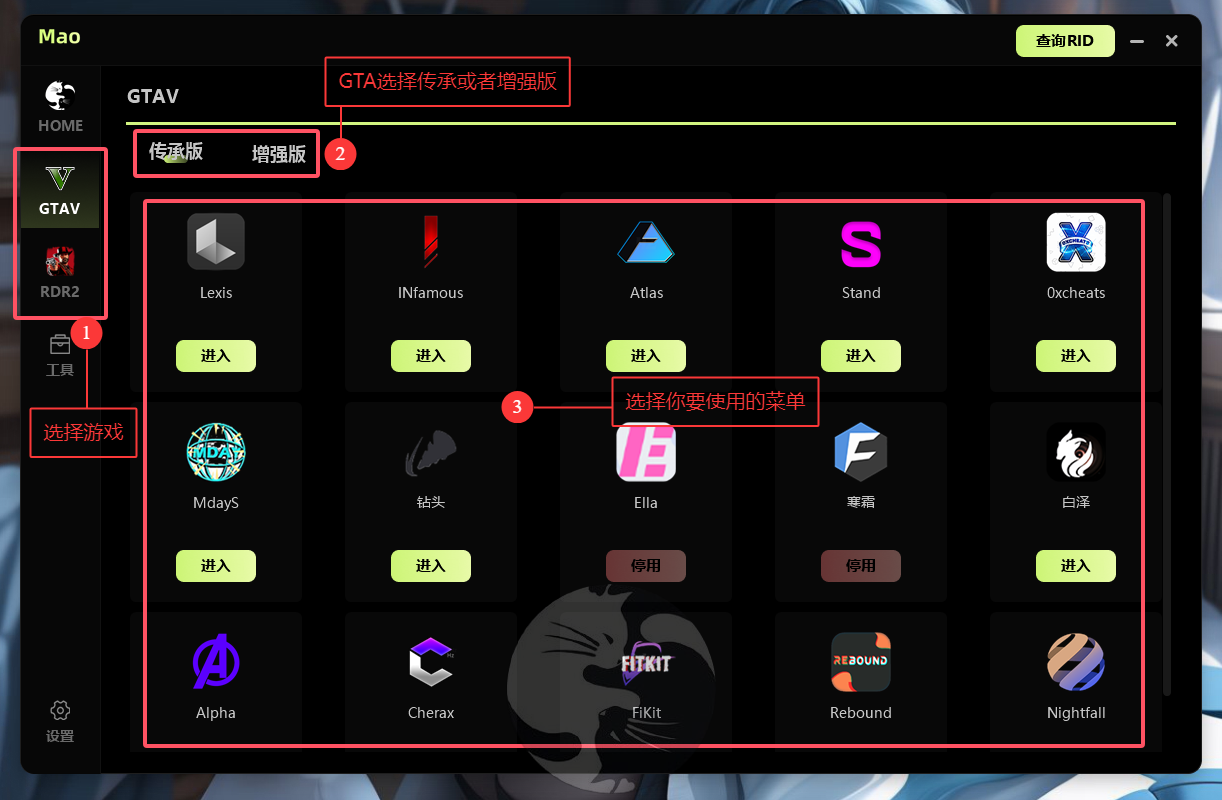Click the 停用 button under 寒霜
Screen dimensions: 1222x800
click(861, 566)
